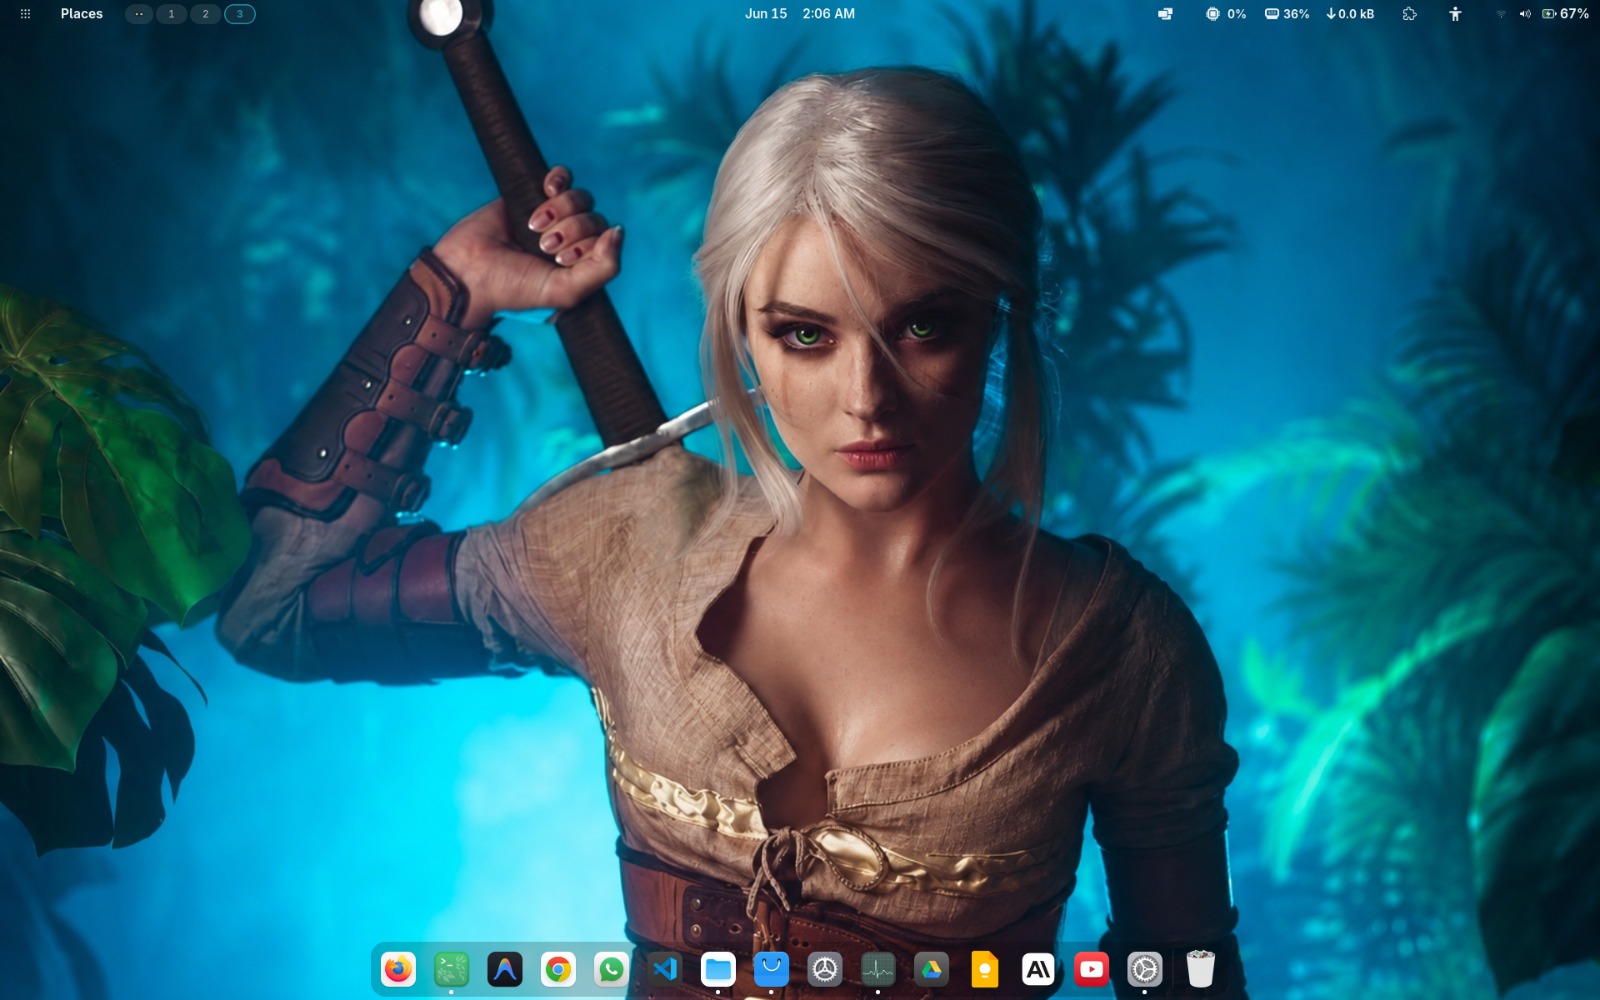Screen dimensions: 1600x1000
Task: Select workspace 3 indicator
Action: pos(240,14)
